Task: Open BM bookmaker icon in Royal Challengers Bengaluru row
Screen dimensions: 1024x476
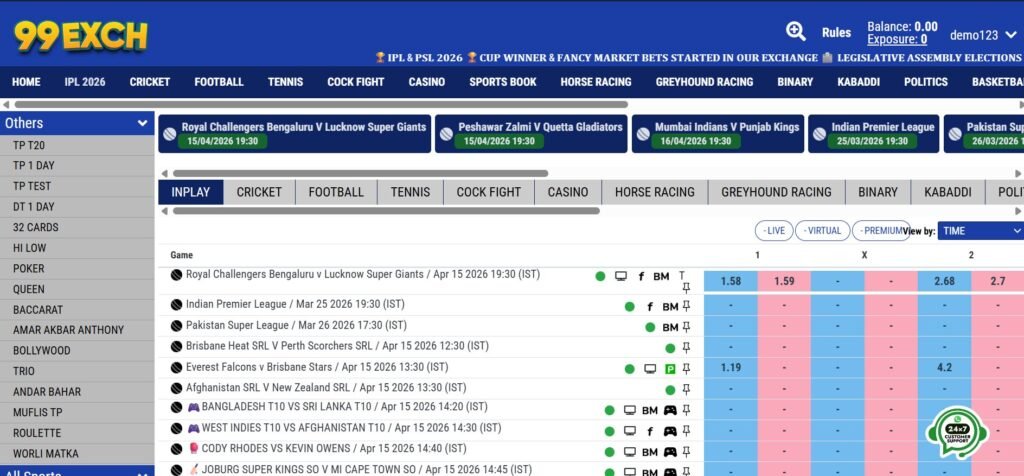Action: [x=661, y=276]
